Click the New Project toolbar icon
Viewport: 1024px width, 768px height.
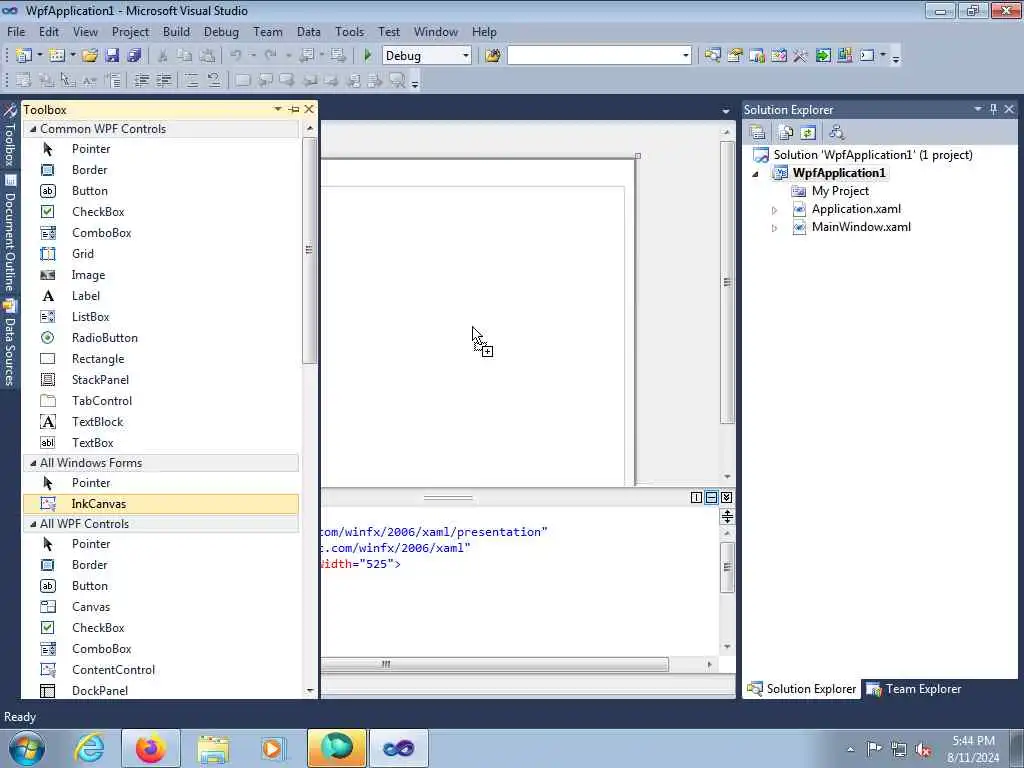pyautogui.click(x=24, y=56)
